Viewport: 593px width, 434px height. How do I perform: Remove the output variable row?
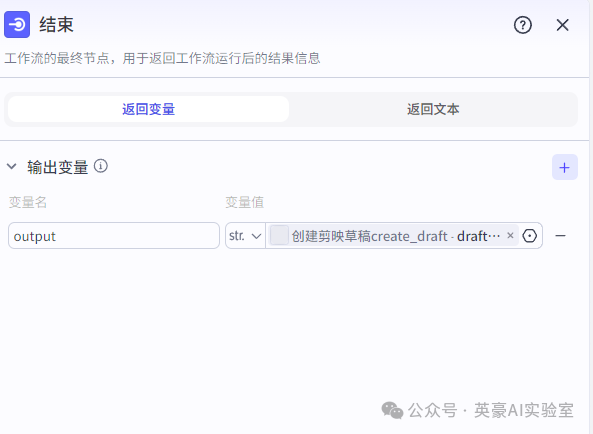560,236
